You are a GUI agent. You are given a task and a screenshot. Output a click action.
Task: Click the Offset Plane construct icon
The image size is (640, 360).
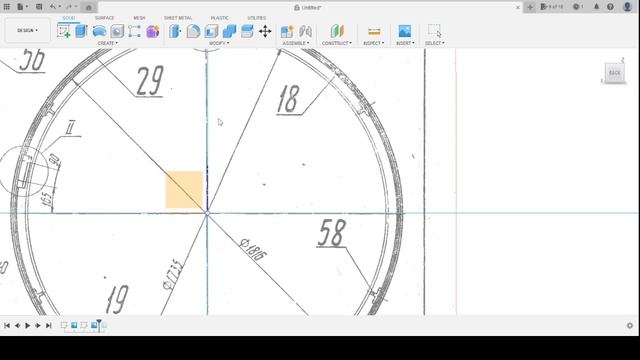[x=337, y=31]
